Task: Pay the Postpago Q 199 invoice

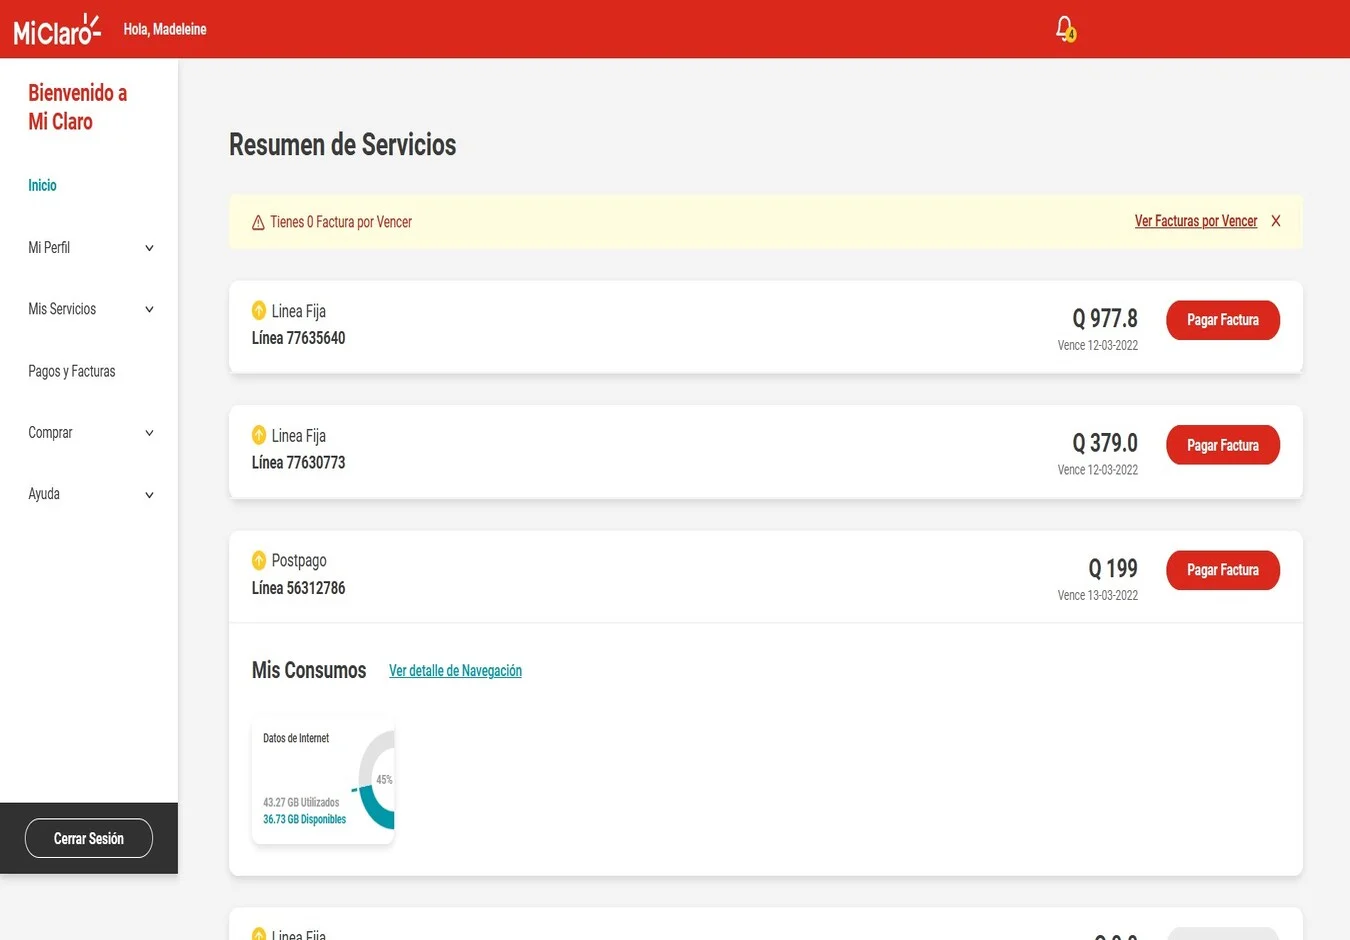Action: tap(1222, 569)
